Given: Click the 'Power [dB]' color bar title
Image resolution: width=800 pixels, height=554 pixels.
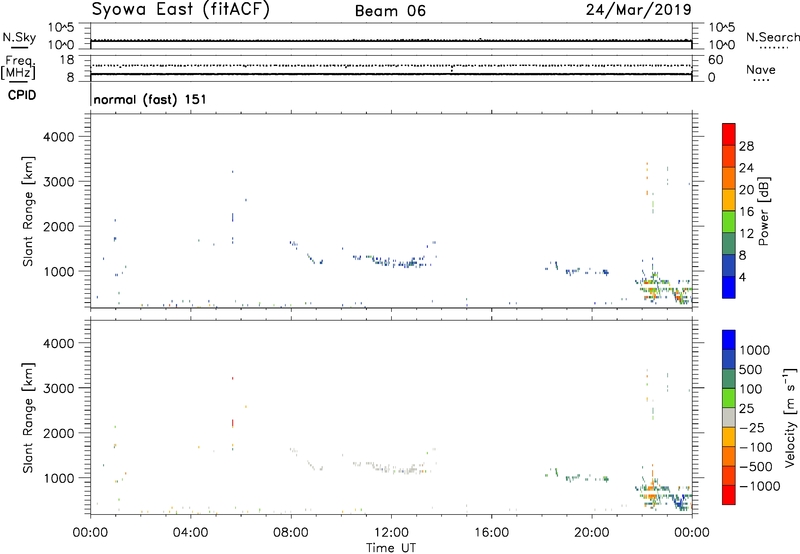Looking at the screenshot, I should click(764, 211).
